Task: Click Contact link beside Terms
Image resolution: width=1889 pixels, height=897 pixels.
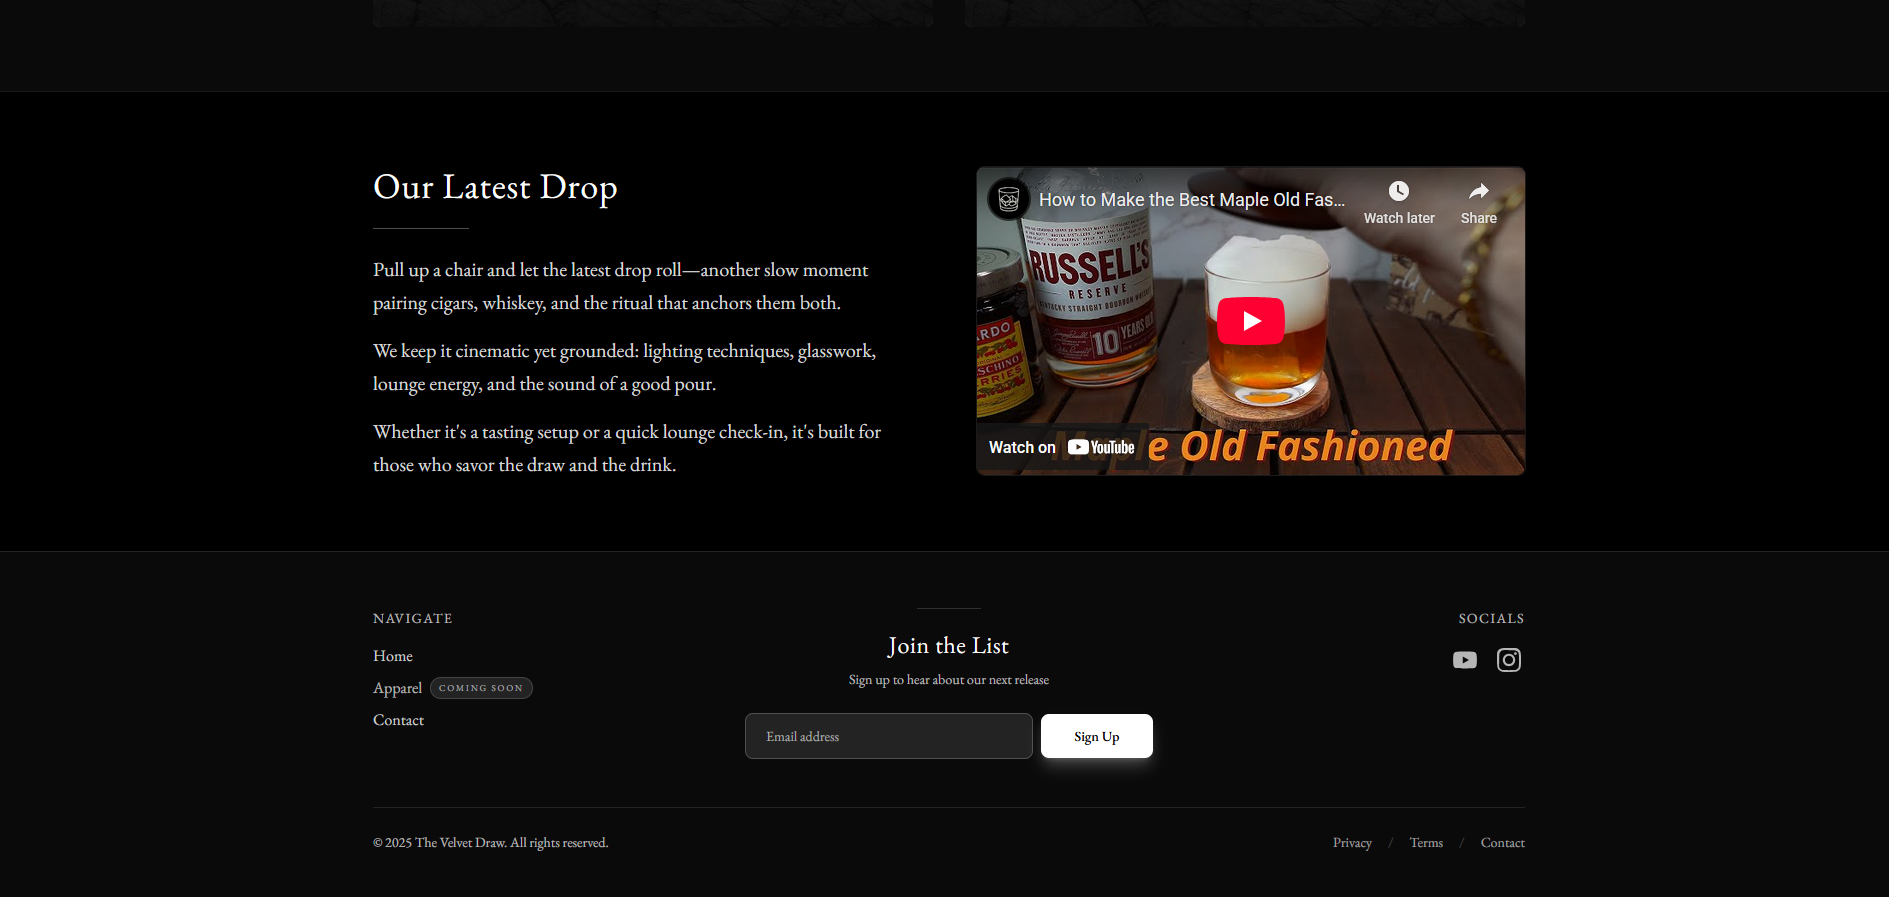Action: coord(1502,843)
